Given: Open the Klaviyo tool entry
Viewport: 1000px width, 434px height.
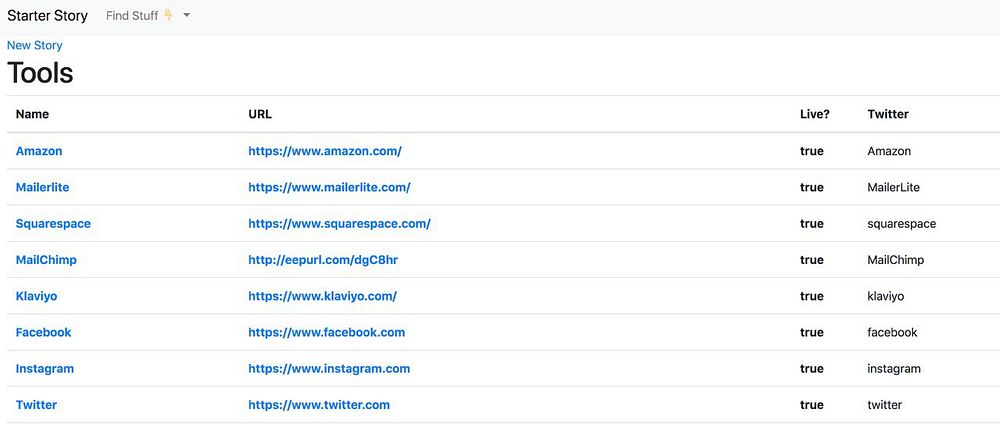Looking at the screenshot, I should pyautogui.click(x=38, y=296).
